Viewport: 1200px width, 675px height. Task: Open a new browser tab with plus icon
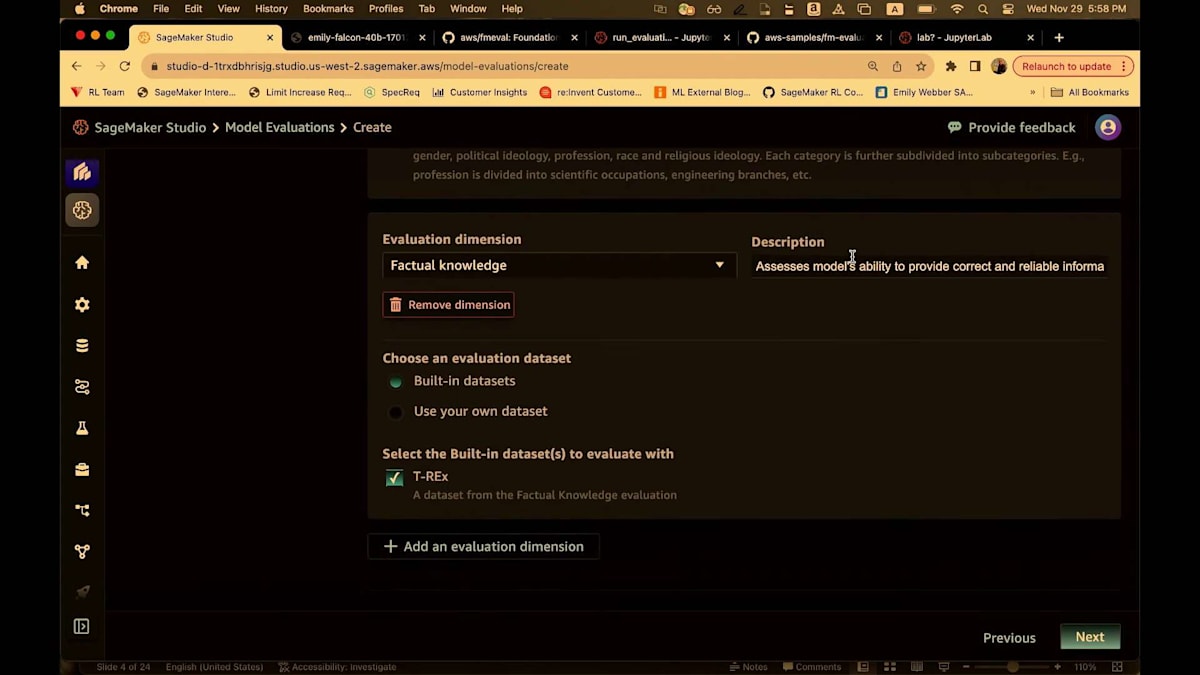point(1059,38)
